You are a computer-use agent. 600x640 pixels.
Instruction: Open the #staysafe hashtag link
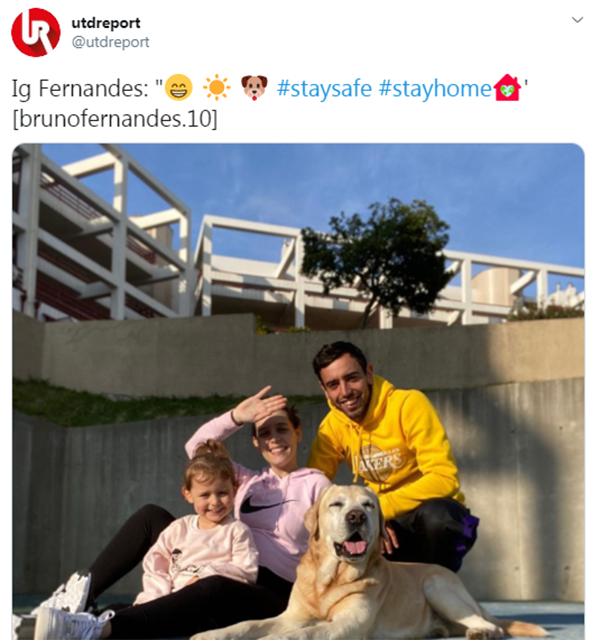tap(324, 88)
